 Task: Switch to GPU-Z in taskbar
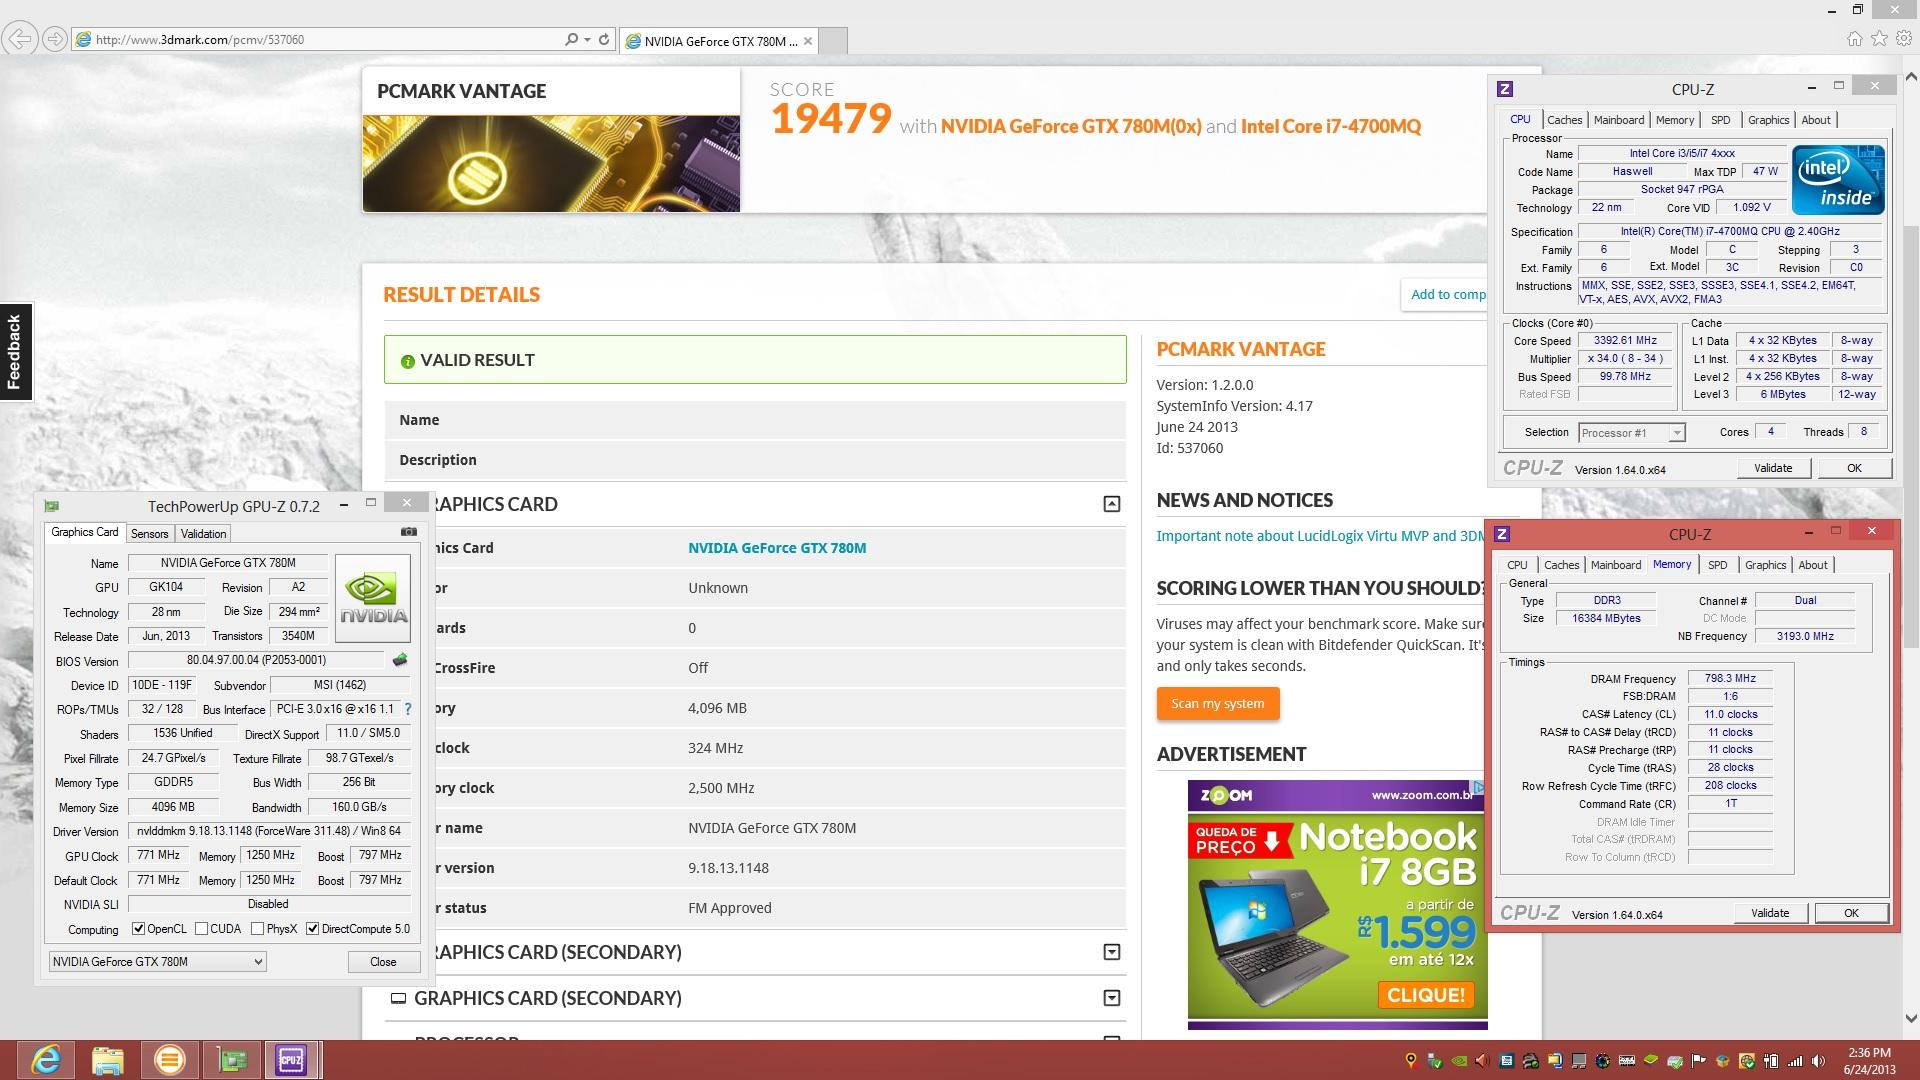[232, 1060]
